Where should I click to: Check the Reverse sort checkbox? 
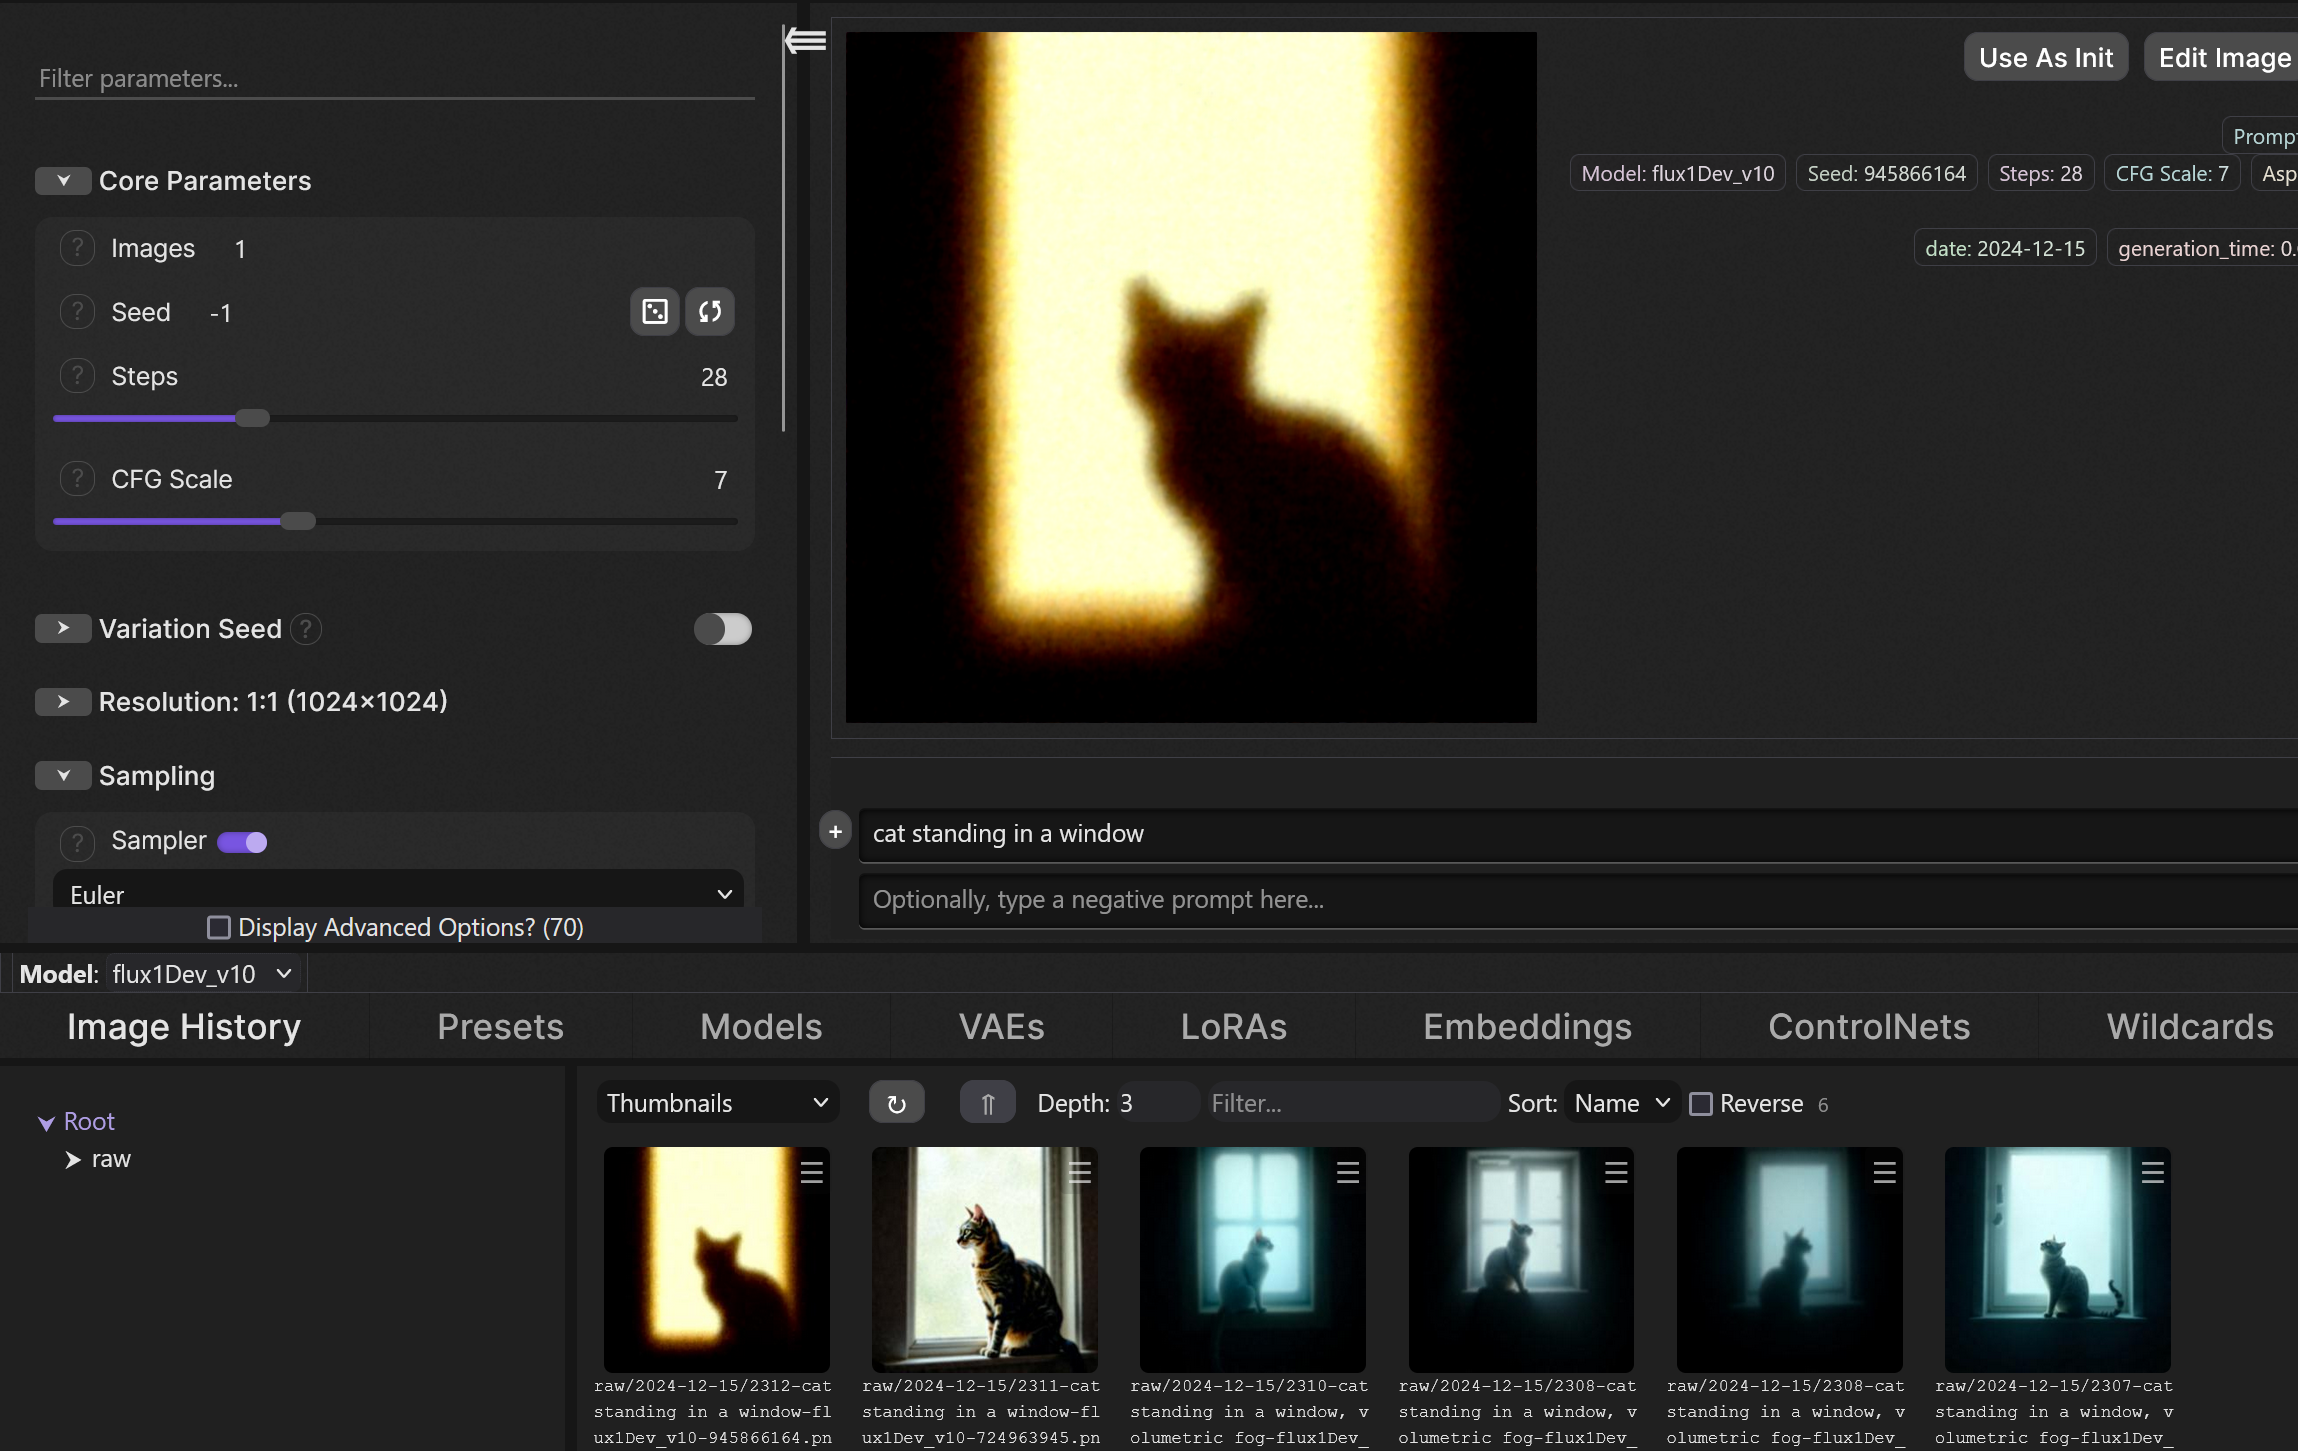tap(1700, 1104)
